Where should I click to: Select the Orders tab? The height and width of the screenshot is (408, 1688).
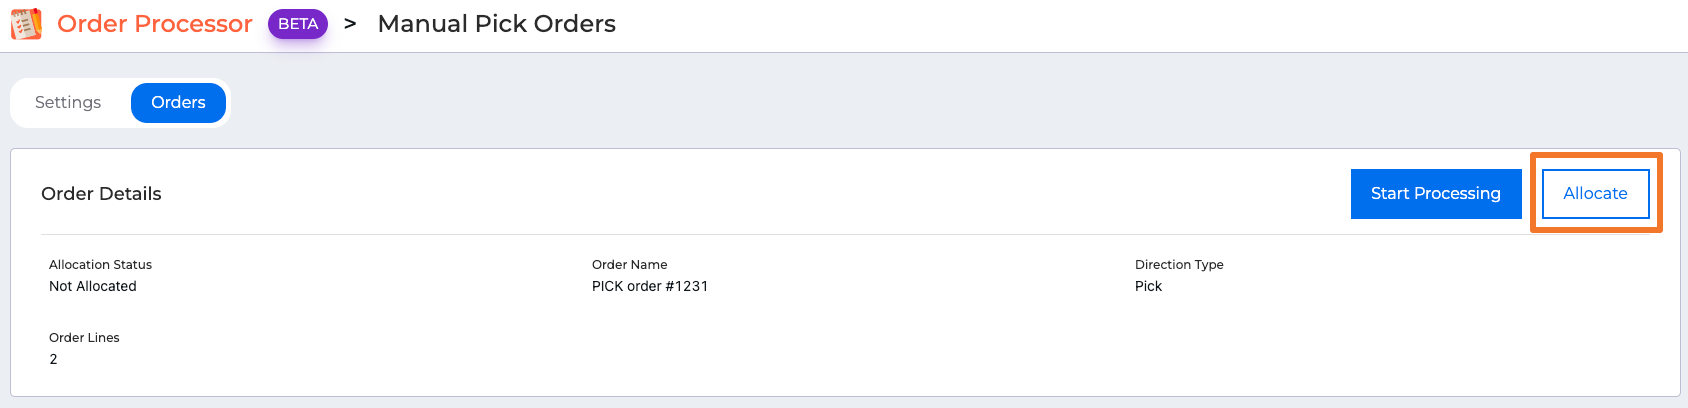(x=178, y=103)
